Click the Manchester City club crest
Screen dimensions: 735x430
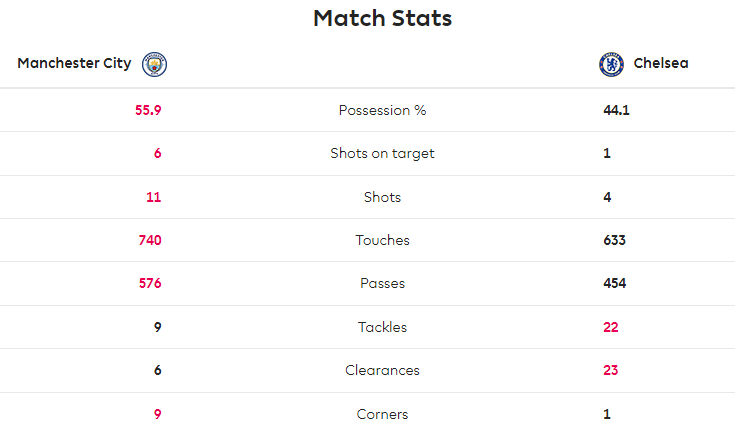[x=154, y=64]
